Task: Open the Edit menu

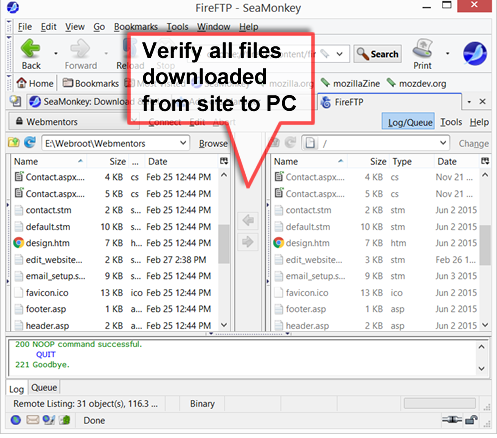Action: [x=48, y=27]
